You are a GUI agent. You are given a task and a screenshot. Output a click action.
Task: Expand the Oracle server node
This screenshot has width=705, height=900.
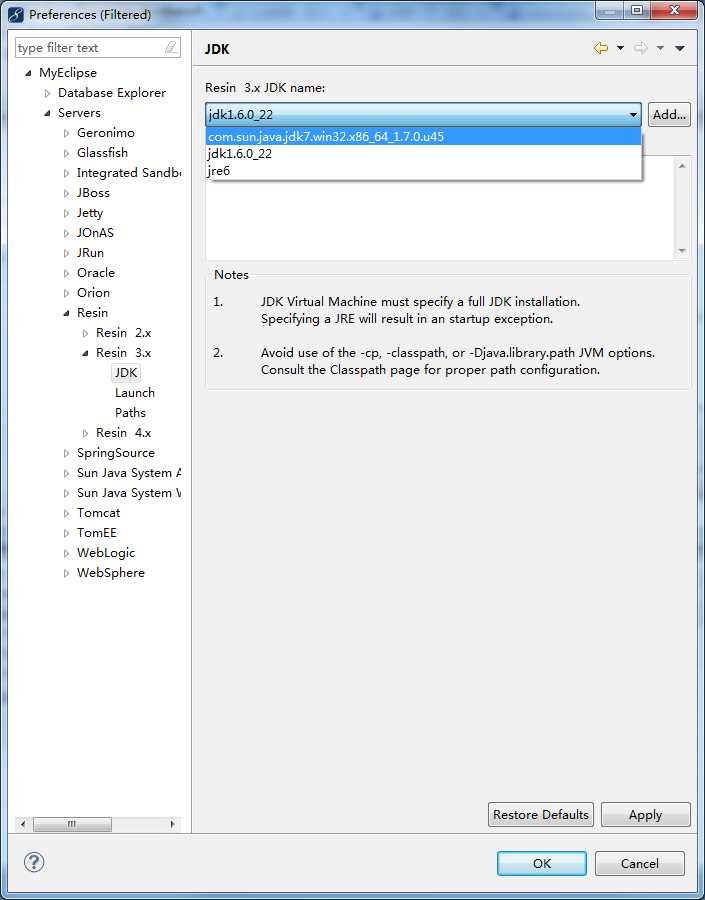tap(67, 273)
